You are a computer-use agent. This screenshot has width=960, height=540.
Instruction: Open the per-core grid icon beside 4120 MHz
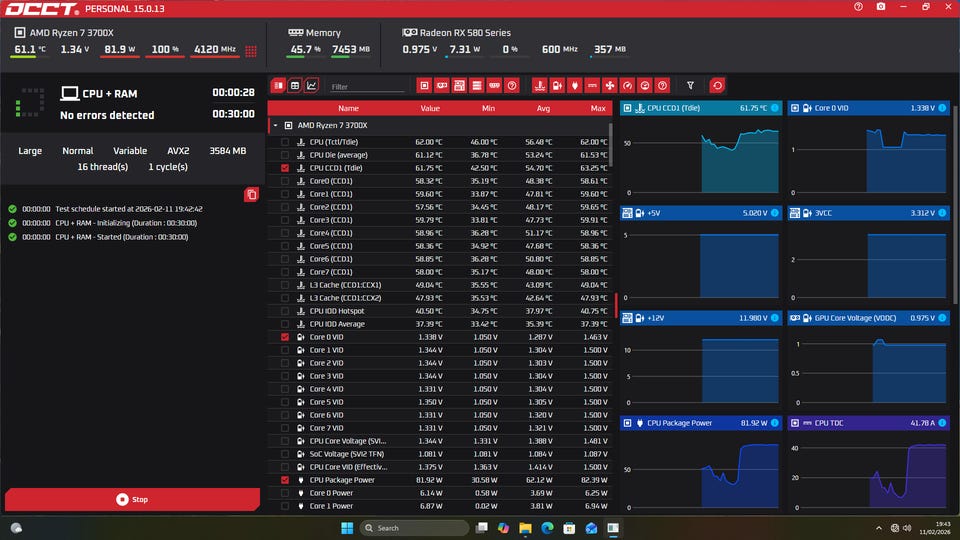251,51
